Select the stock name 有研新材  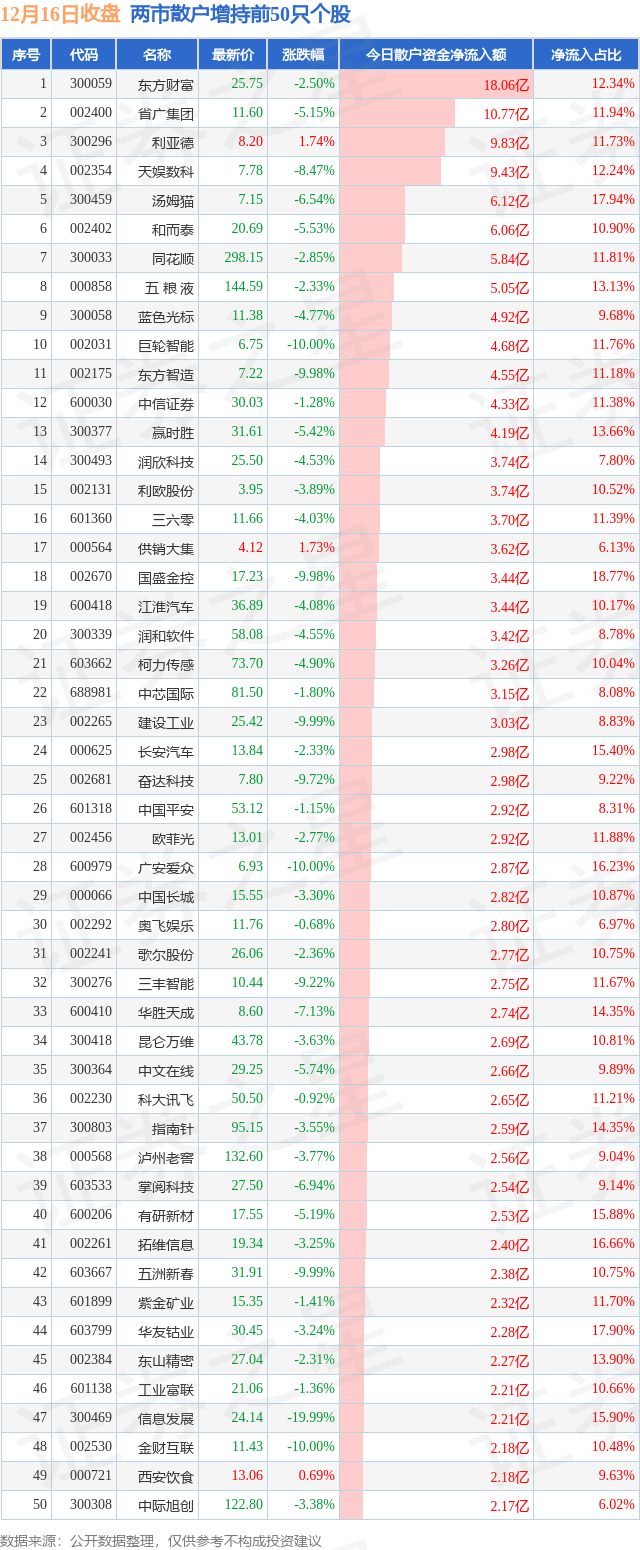166,1215
